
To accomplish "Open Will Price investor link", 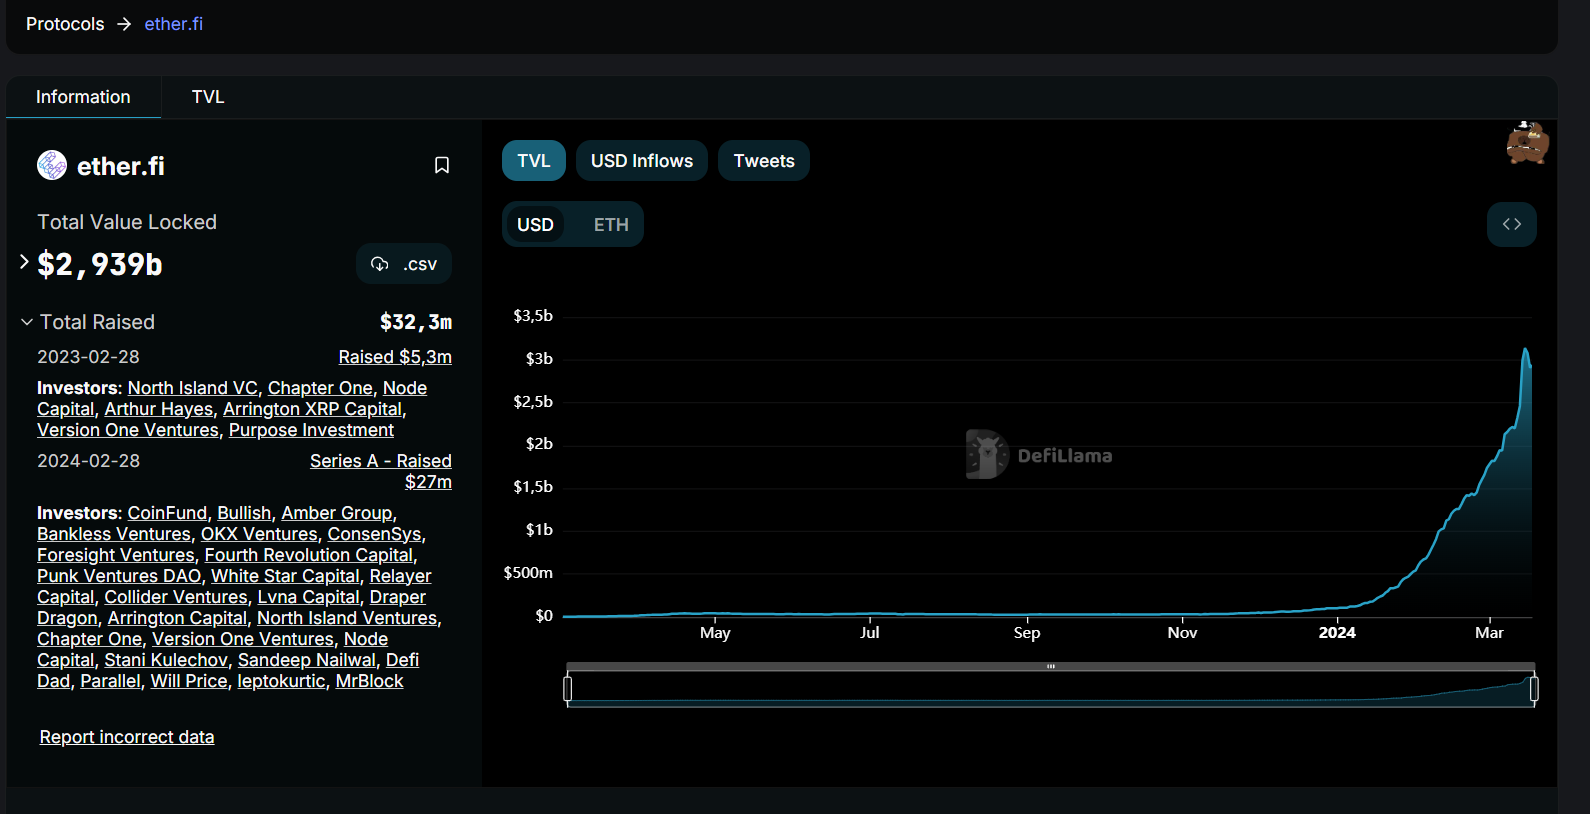I will pyautogui.click(x=189, y=681).
